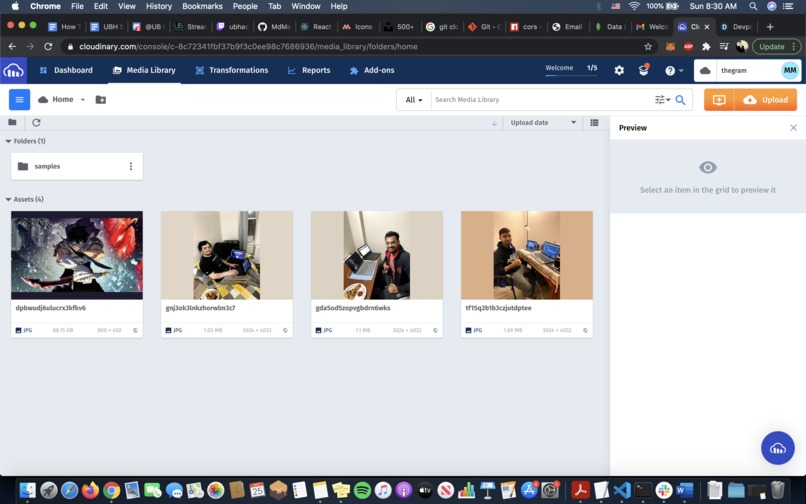806x504 pixels.
Task: Click the Chrome address bar URL
Action: pos(248,46)
